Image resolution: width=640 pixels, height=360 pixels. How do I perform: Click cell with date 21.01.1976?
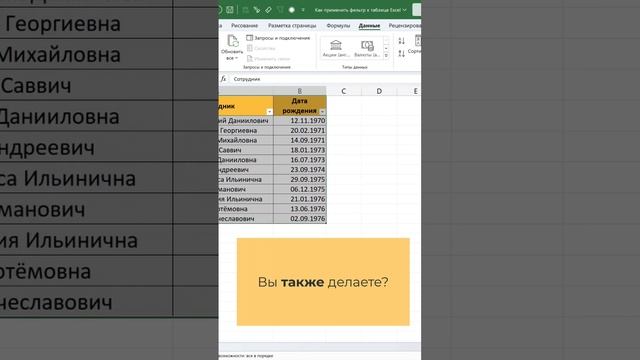pos(300,199)
